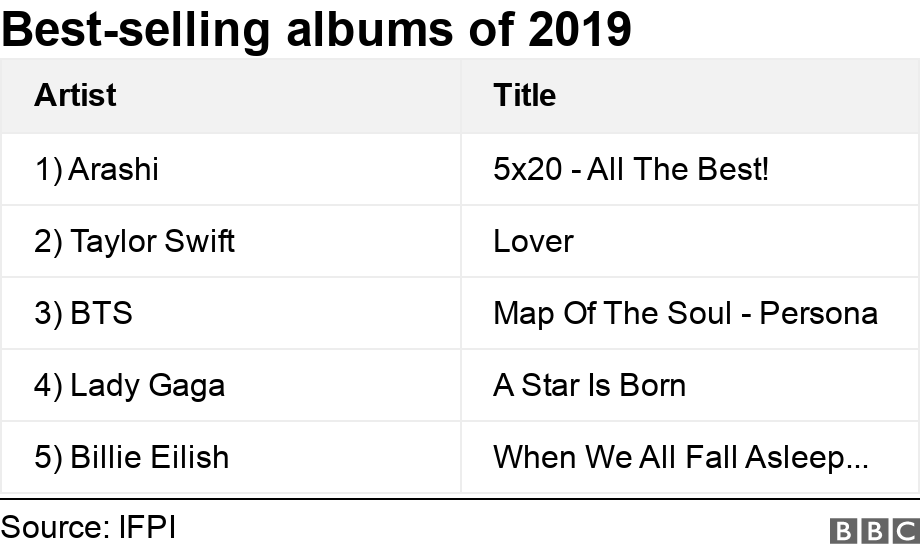Viewport: 920px width, 554px height.
Task: Select the A Star Is Born title
Action: tap(589, 385)
